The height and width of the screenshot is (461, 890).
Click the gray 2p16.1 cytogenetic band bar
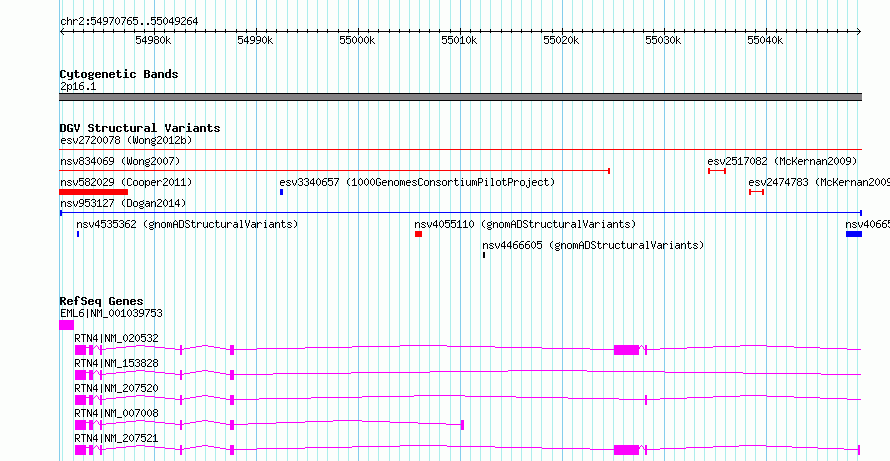(460, 97)
